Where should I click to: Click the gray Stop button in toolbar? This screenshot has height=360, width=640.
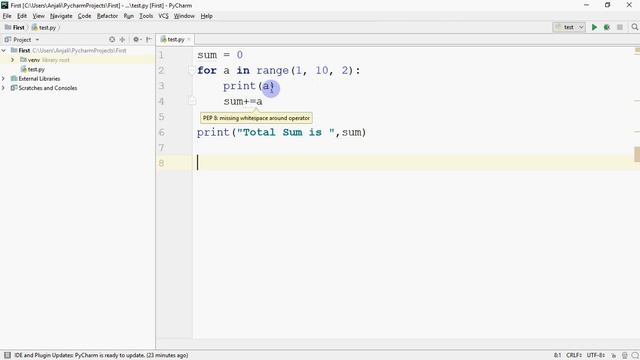tap(620, 27)
